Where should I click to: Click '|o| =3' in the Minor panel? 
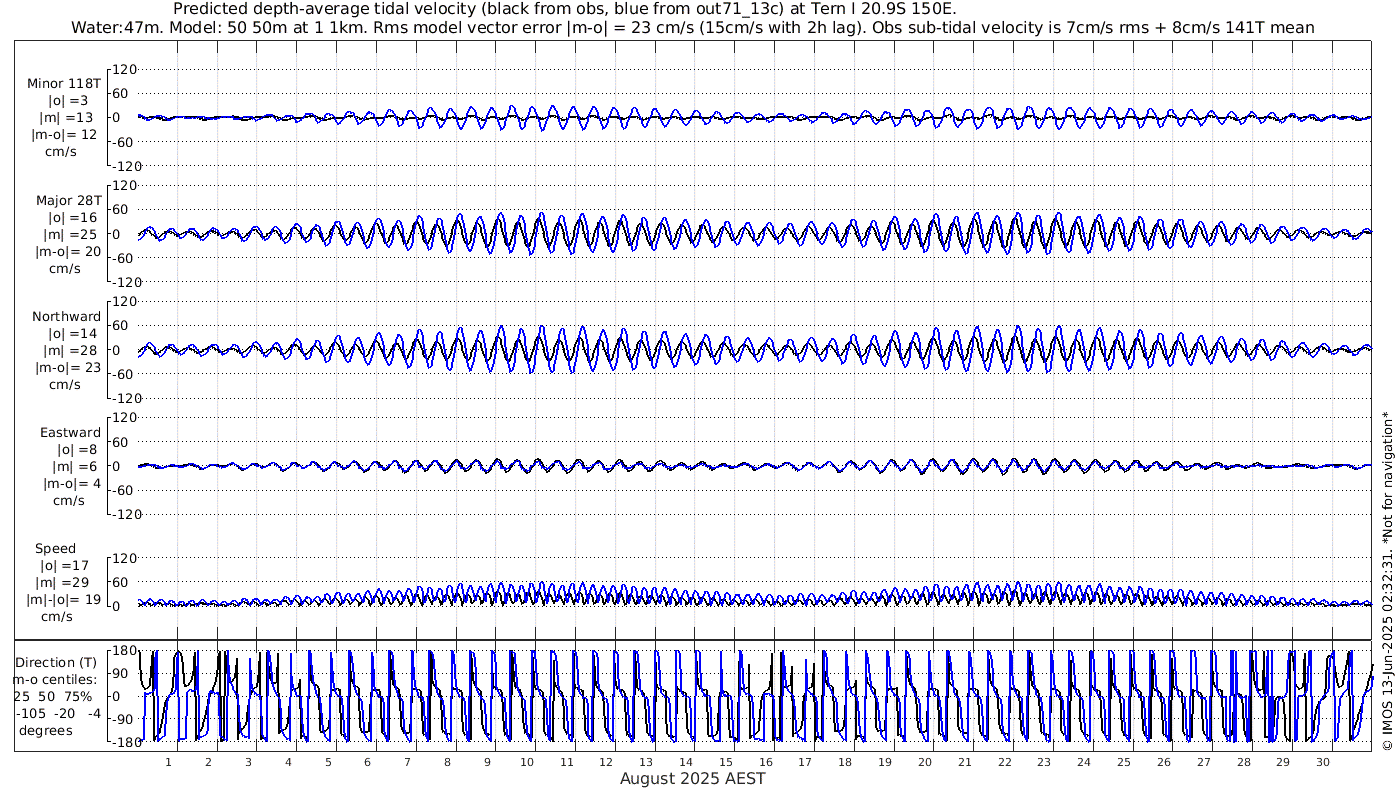(69, 101)
